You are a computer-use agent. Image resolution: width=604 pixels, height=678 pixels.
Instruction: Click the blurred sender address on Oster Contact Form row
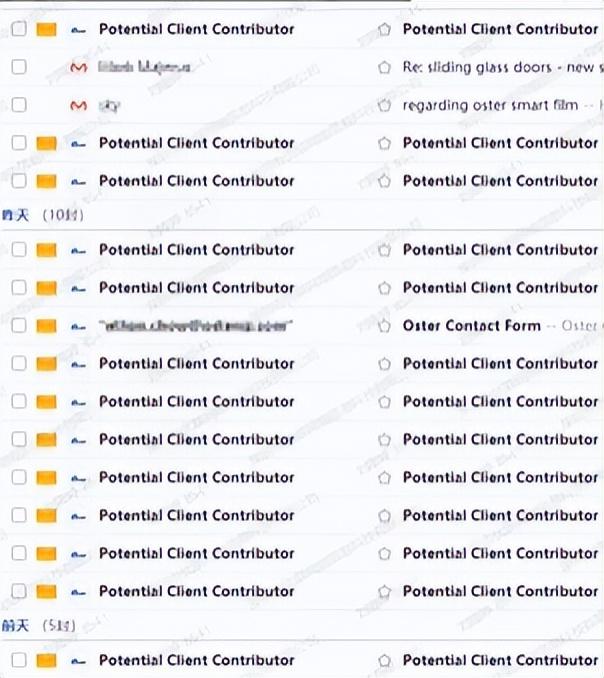pyautogui.click(x=195, y=326)
